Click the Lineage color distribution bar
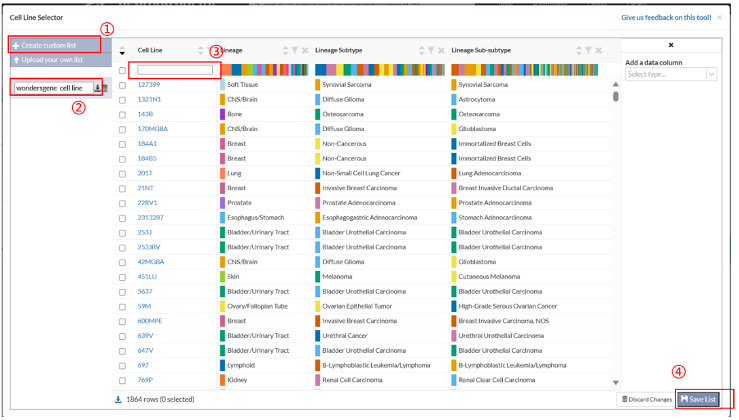The image size is (739, 420). 264,70
